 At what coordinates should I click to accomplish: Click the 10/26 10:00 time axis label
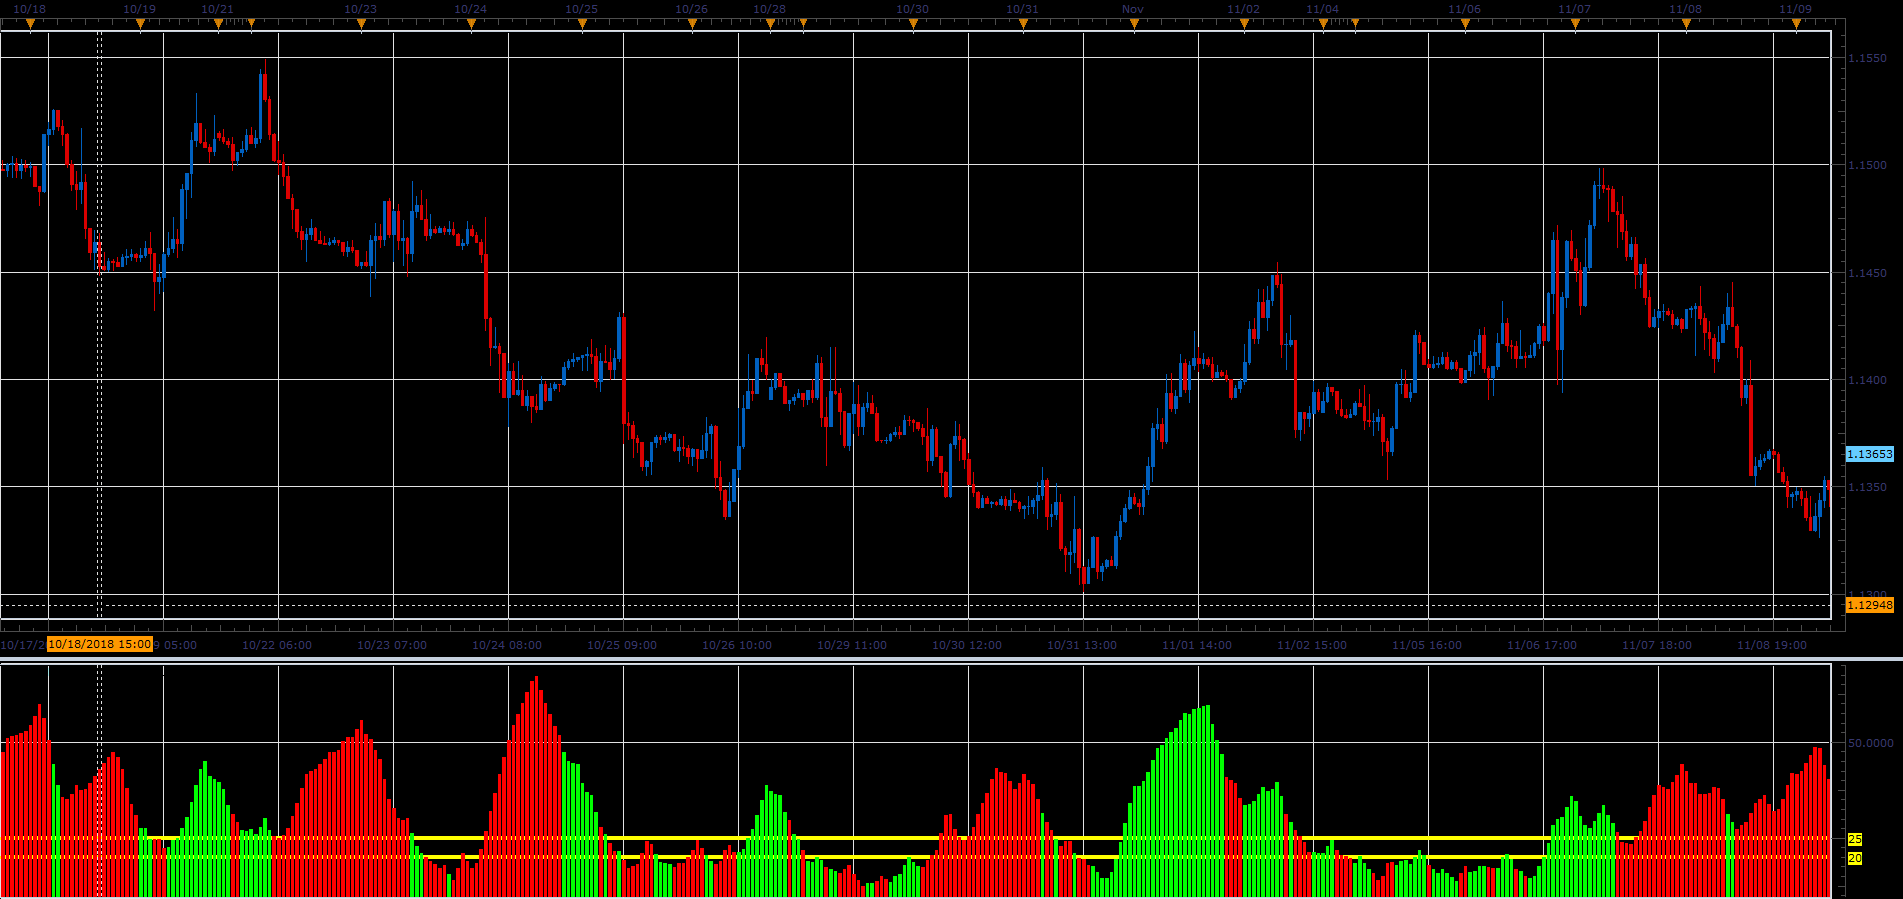(x=737, y=645)
